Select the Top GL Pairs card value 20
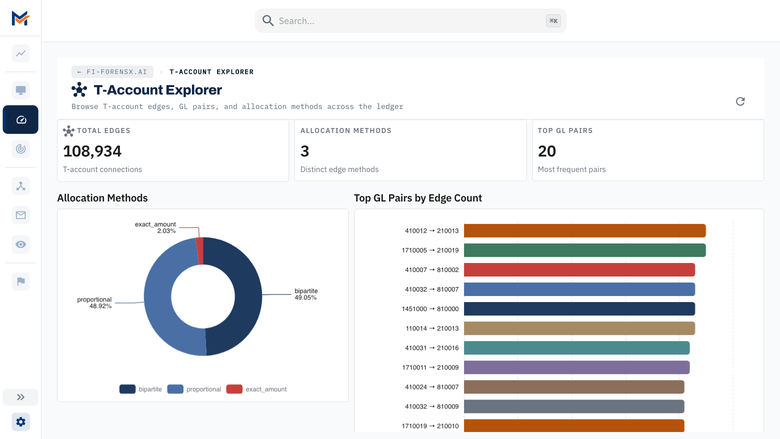 pos(547,151)
